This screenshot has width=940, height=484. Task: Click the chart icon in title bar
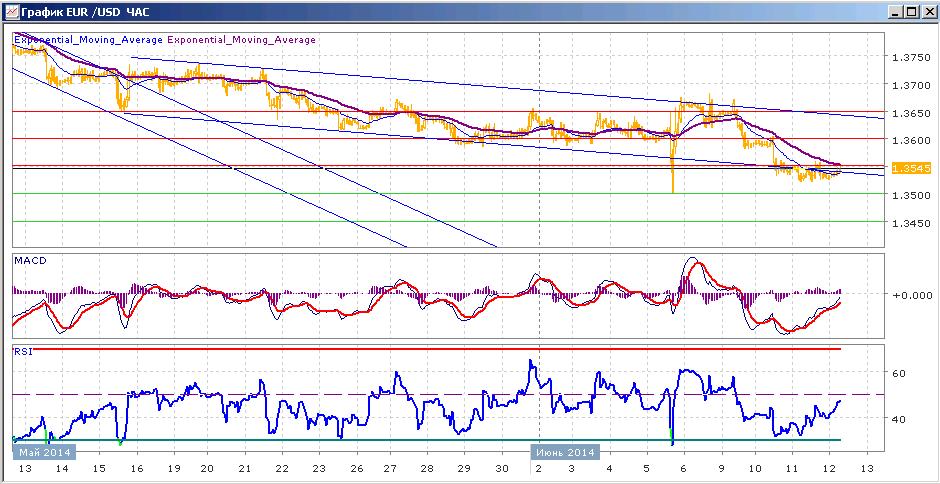(x=11, y=11)
